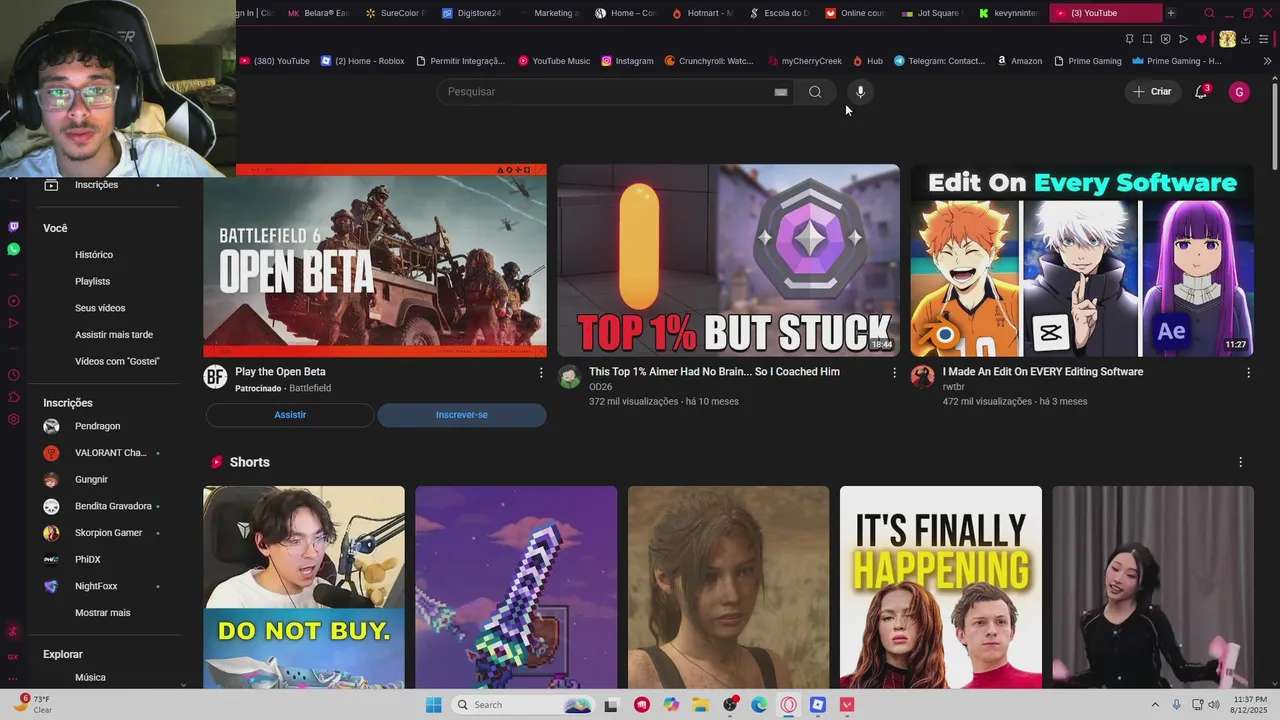Image resolution: width=1280 pixels, height=720 pixels.
Task: Click the heart icon in browser toolbar
Action: [x=1201, y=39]
